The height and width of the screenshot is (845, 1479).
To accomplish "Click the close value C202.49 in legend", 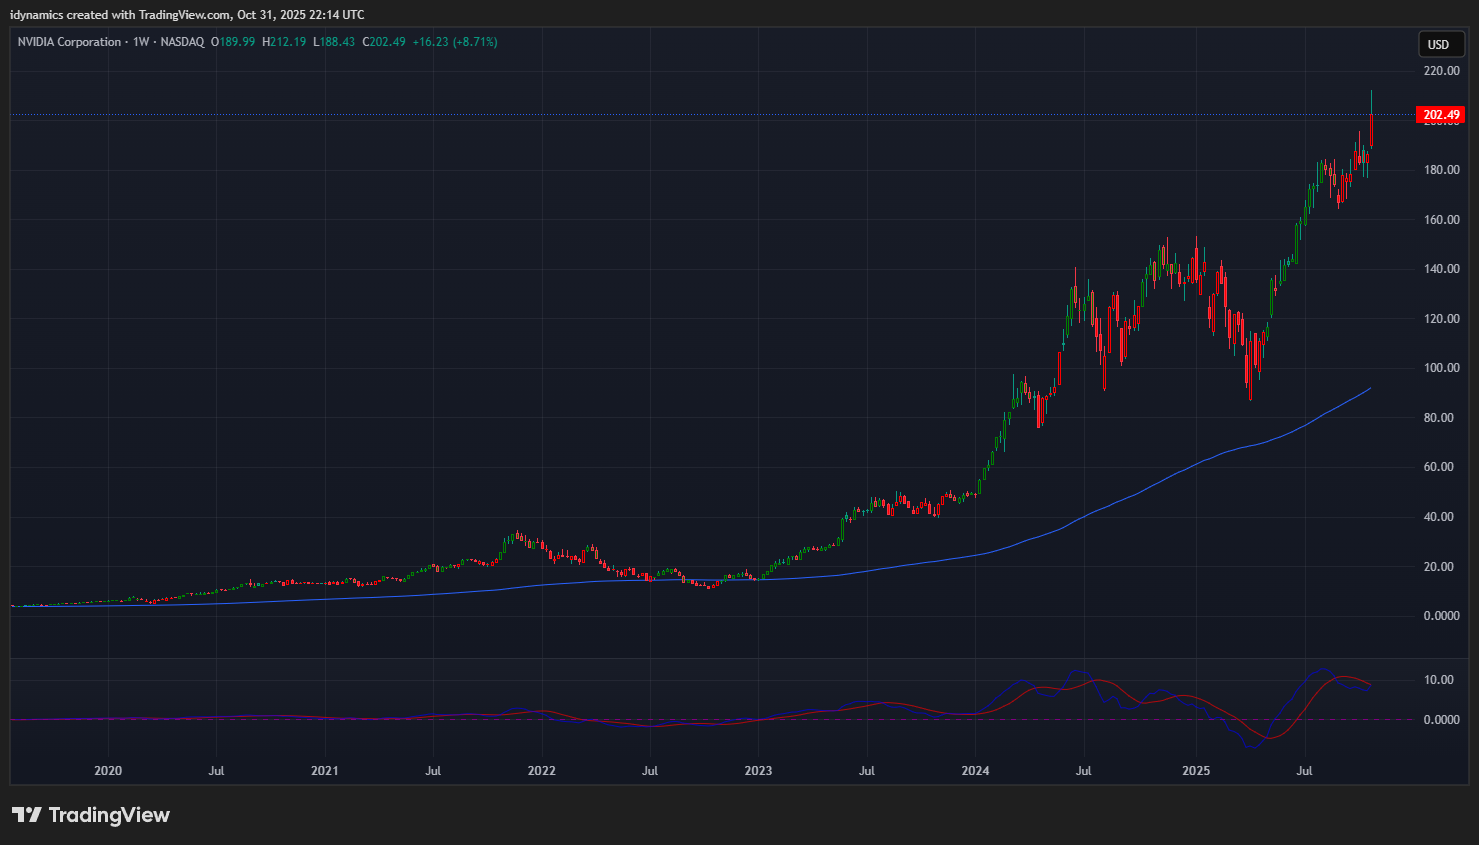I will click(384, 42).
